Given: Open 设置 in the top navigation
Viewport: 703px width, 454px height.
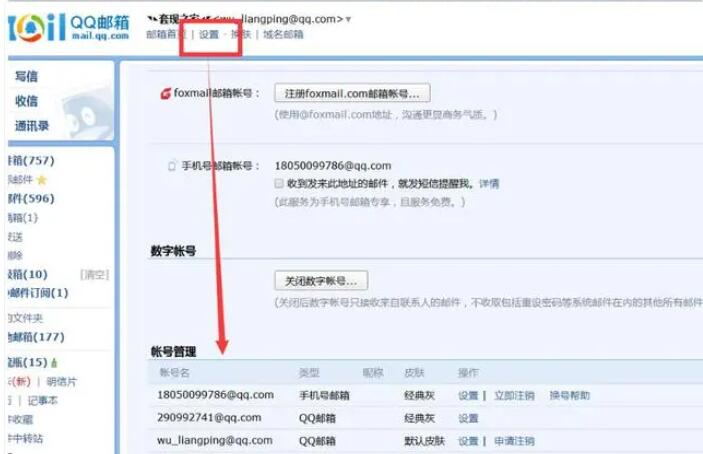Looking at the screenshot, I should click(x=209, y=34).
